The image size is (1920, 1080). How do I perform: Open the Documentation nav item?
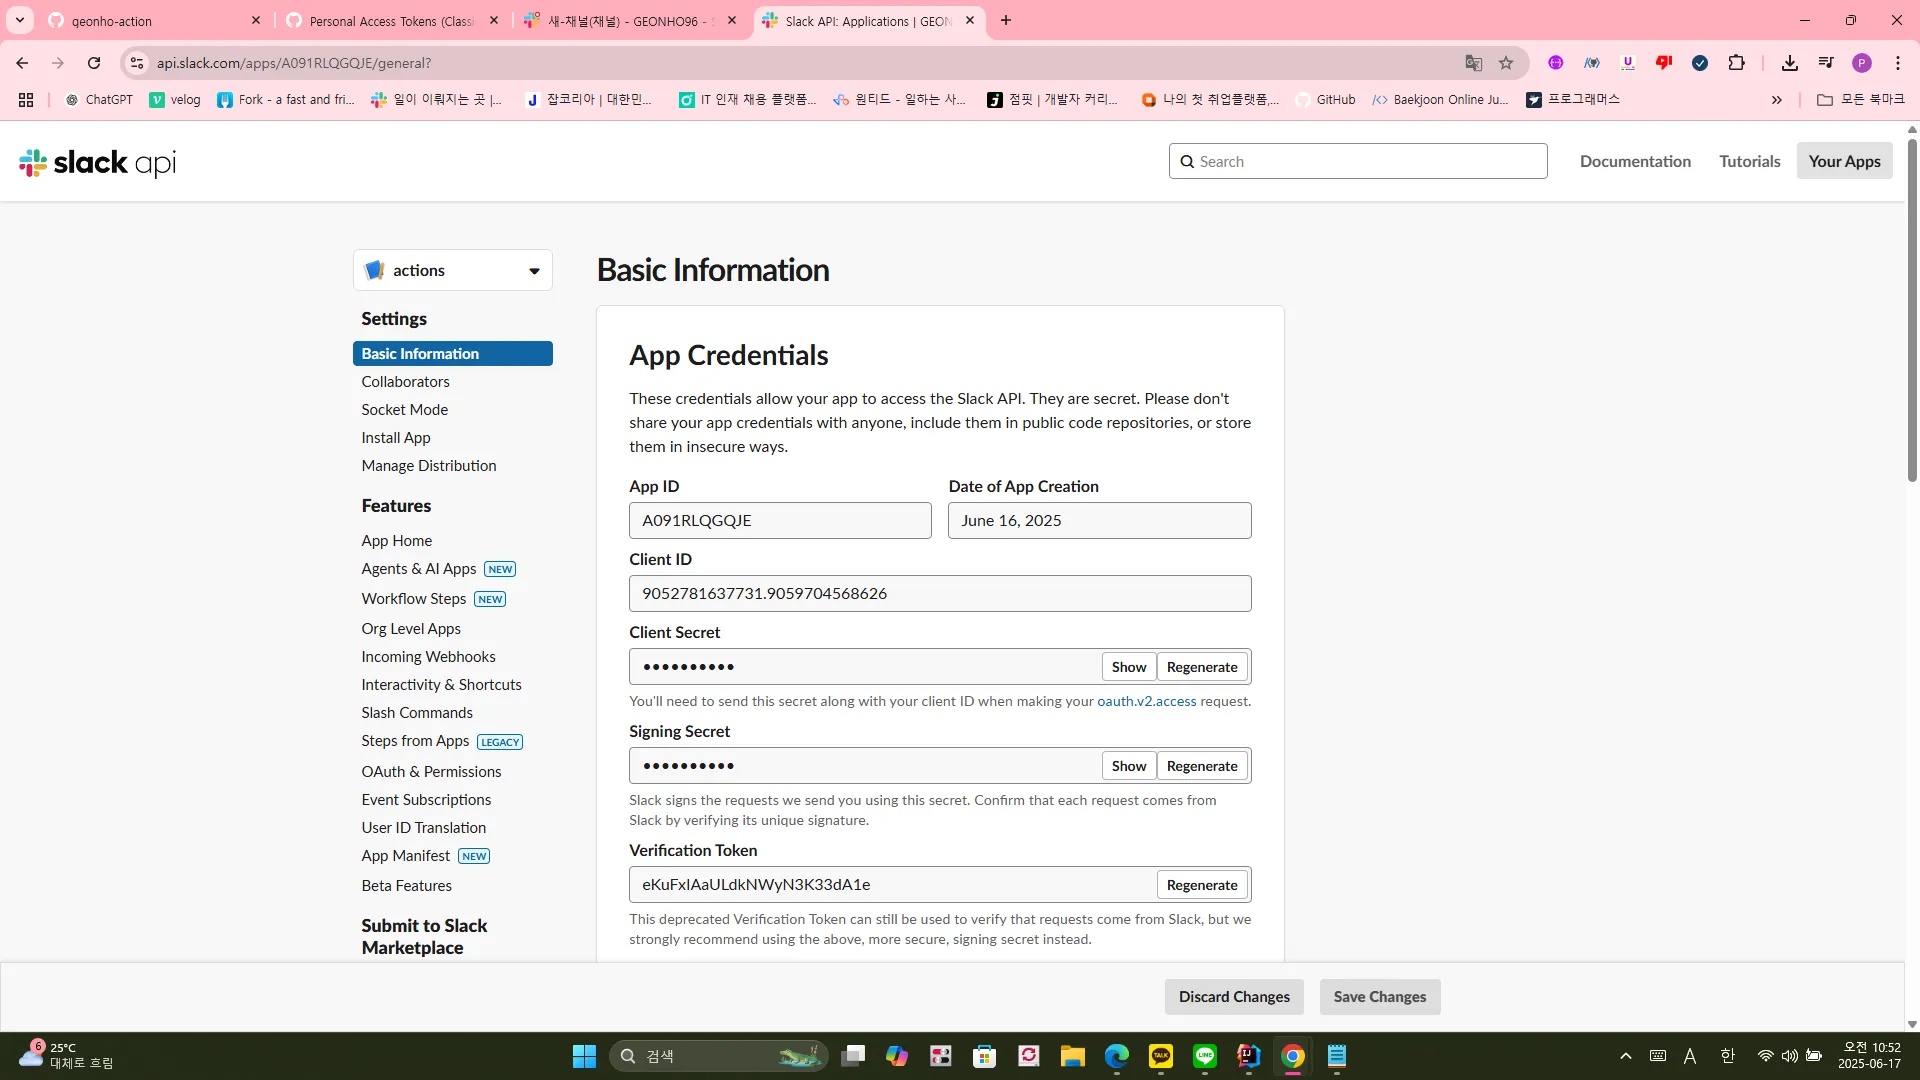coord(1635,161)
